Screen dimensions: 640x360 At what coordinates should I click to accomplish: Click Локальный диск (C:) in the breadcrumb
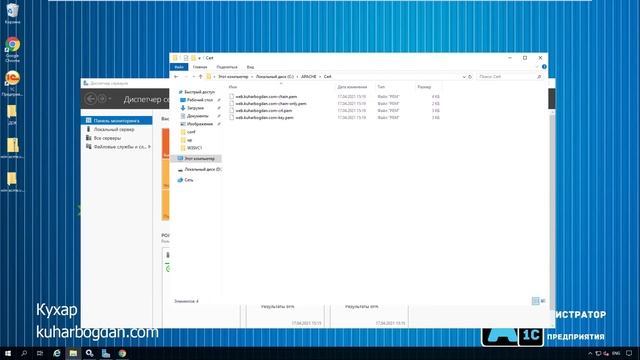click(275, 77)
